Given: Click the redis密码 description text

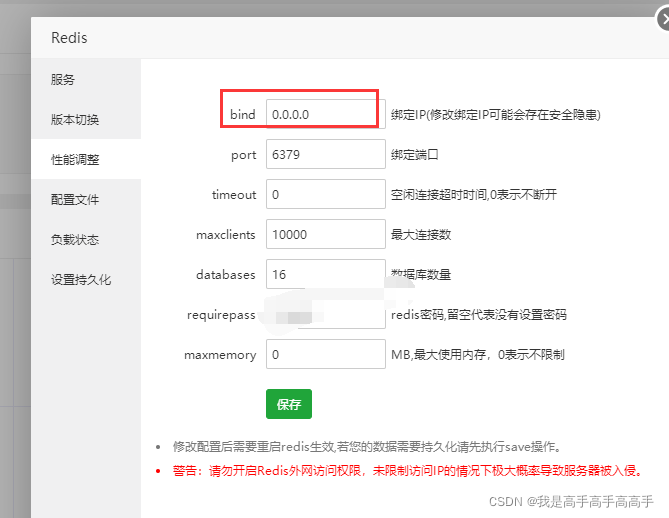Looking at the screenshot, I should coord(479,314).
